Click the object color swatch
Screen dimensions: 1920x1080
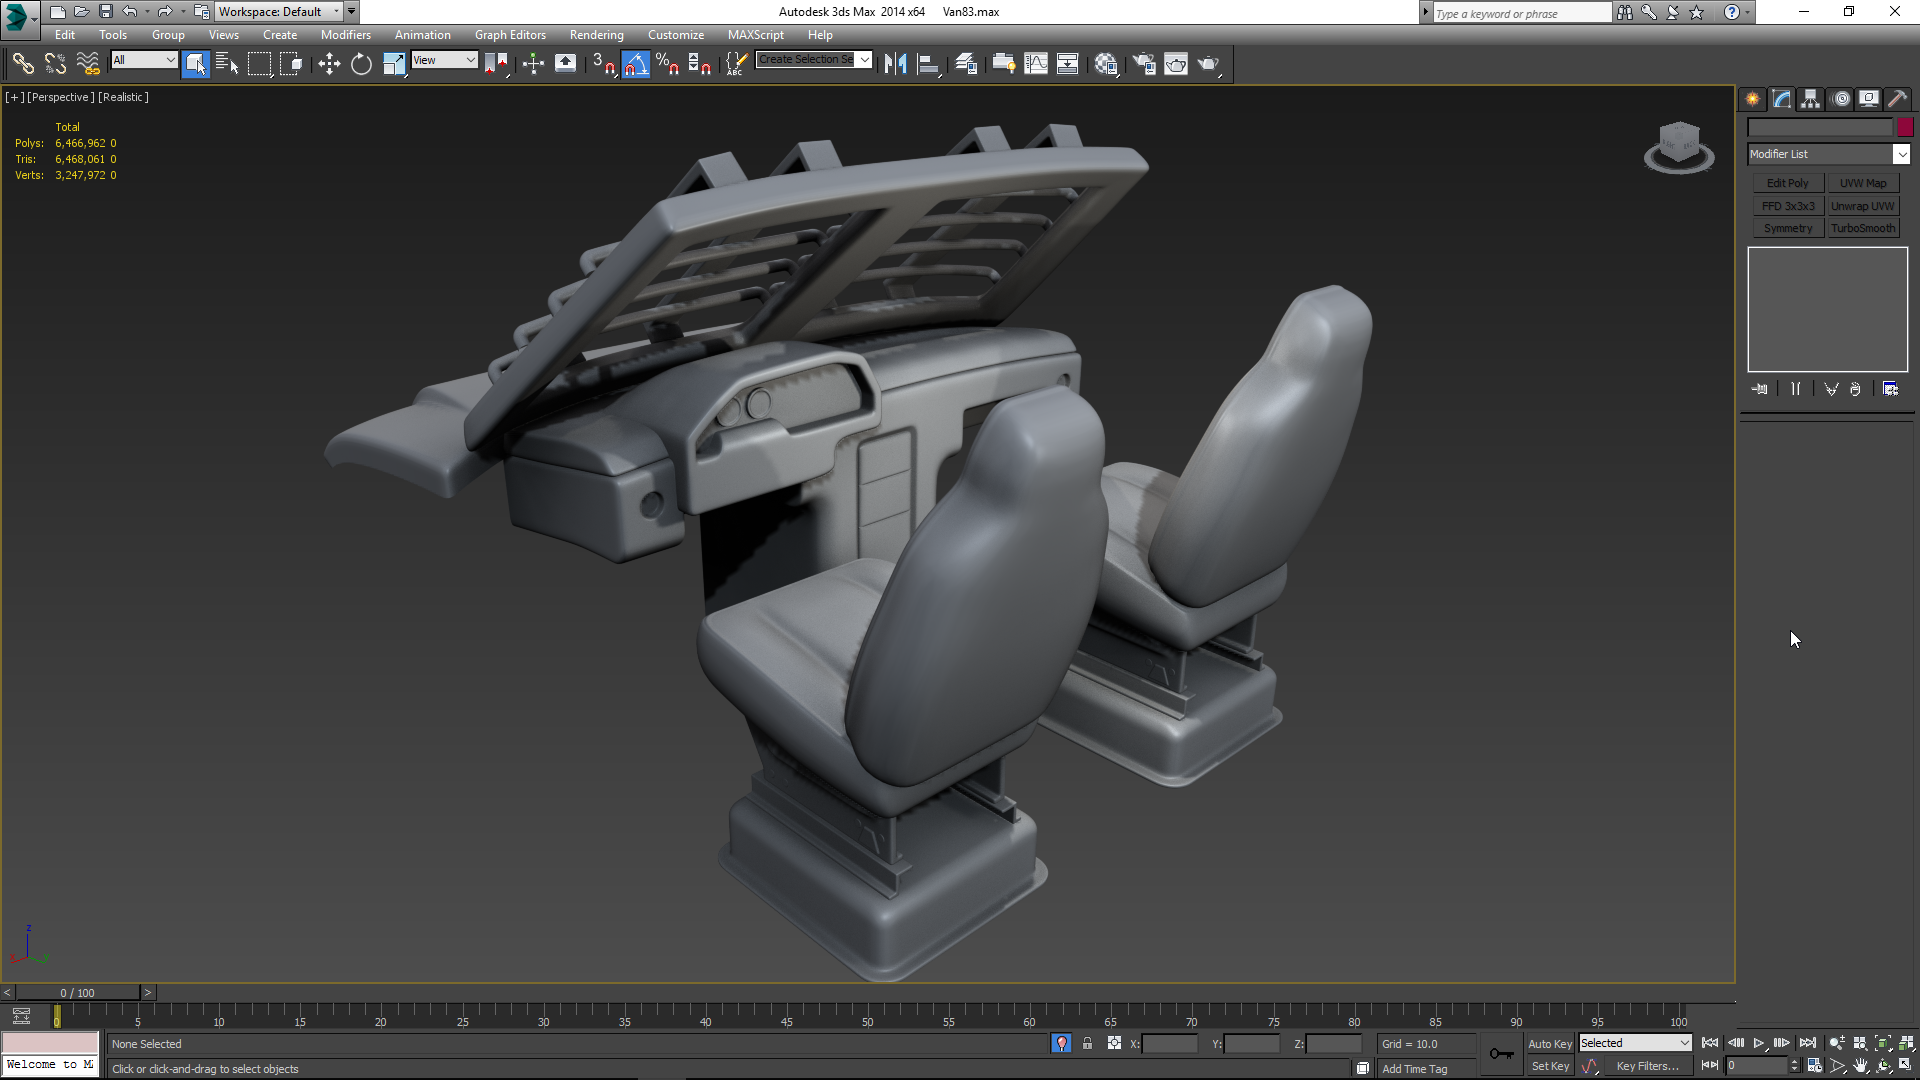(x=1905, y=127)
